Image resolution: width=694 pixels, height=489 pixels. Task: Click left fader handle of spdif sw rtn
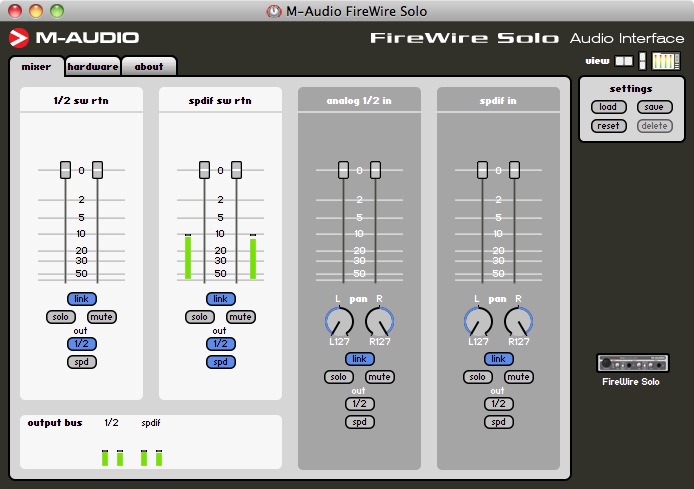204,170
